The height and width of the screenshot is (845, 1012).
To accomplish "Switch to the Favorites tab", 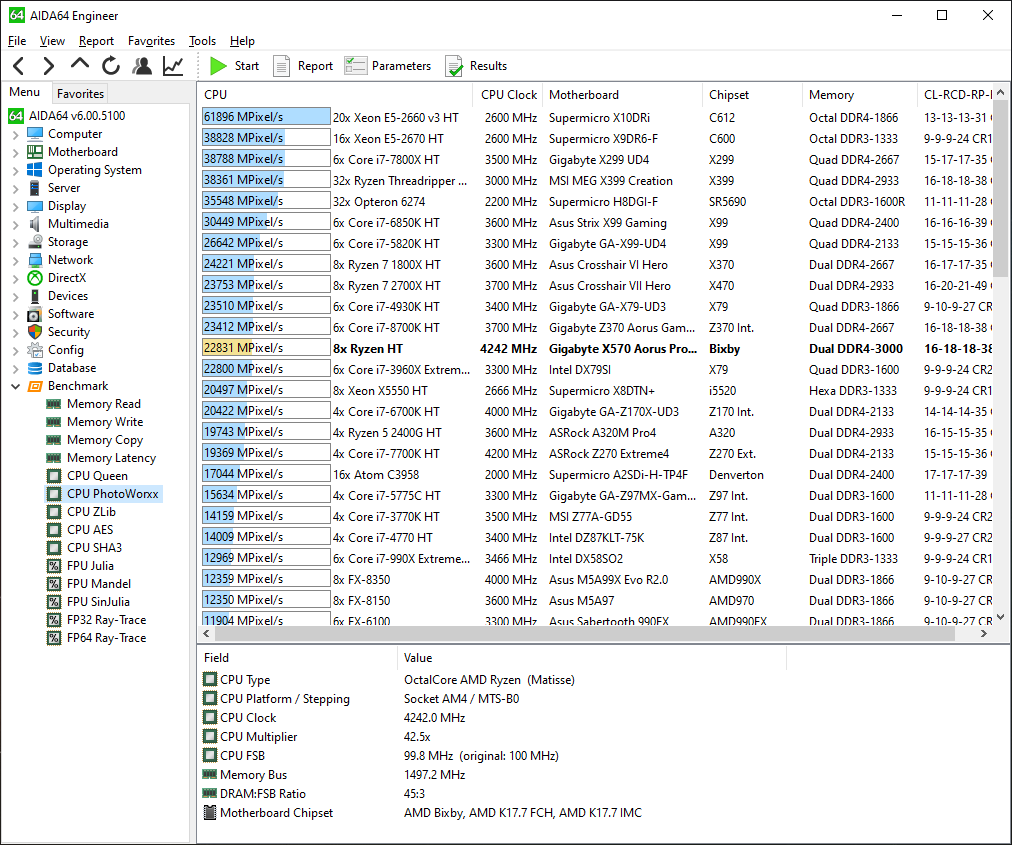I will click(x=80, y=94).
